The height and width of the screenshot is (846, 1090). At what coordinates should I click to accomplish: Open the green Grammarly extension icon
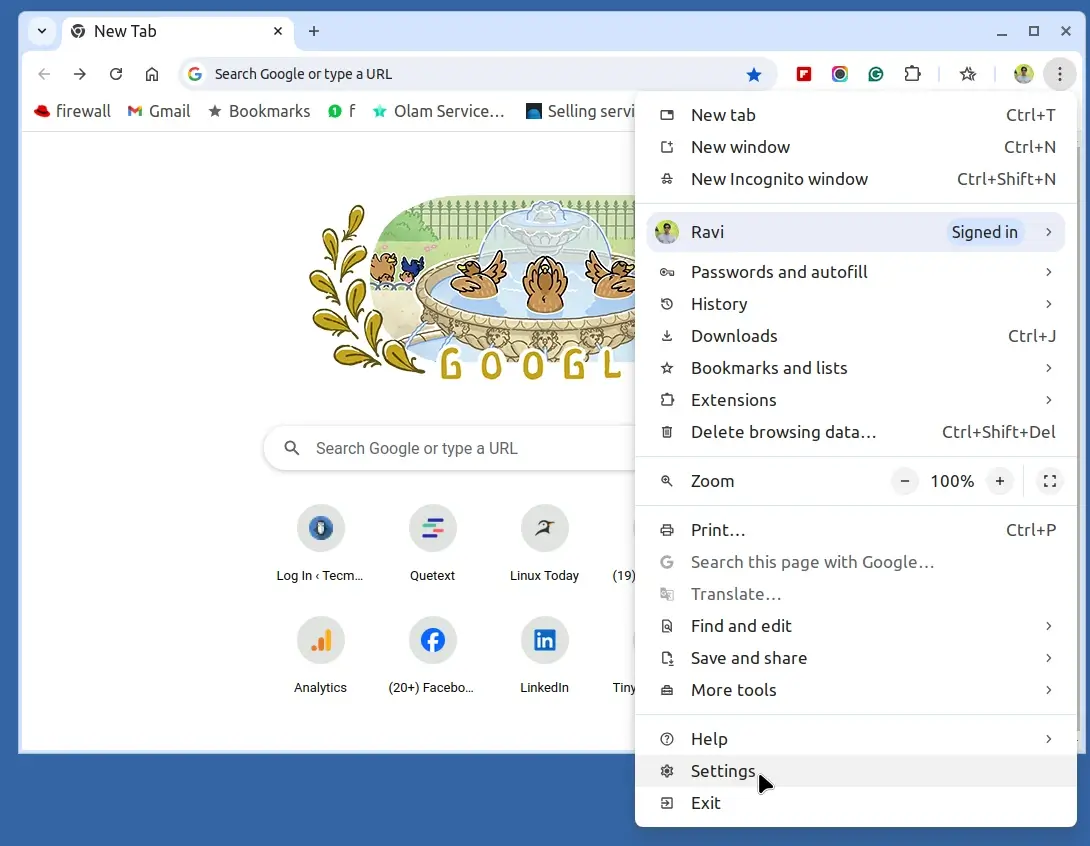point(876,74)
